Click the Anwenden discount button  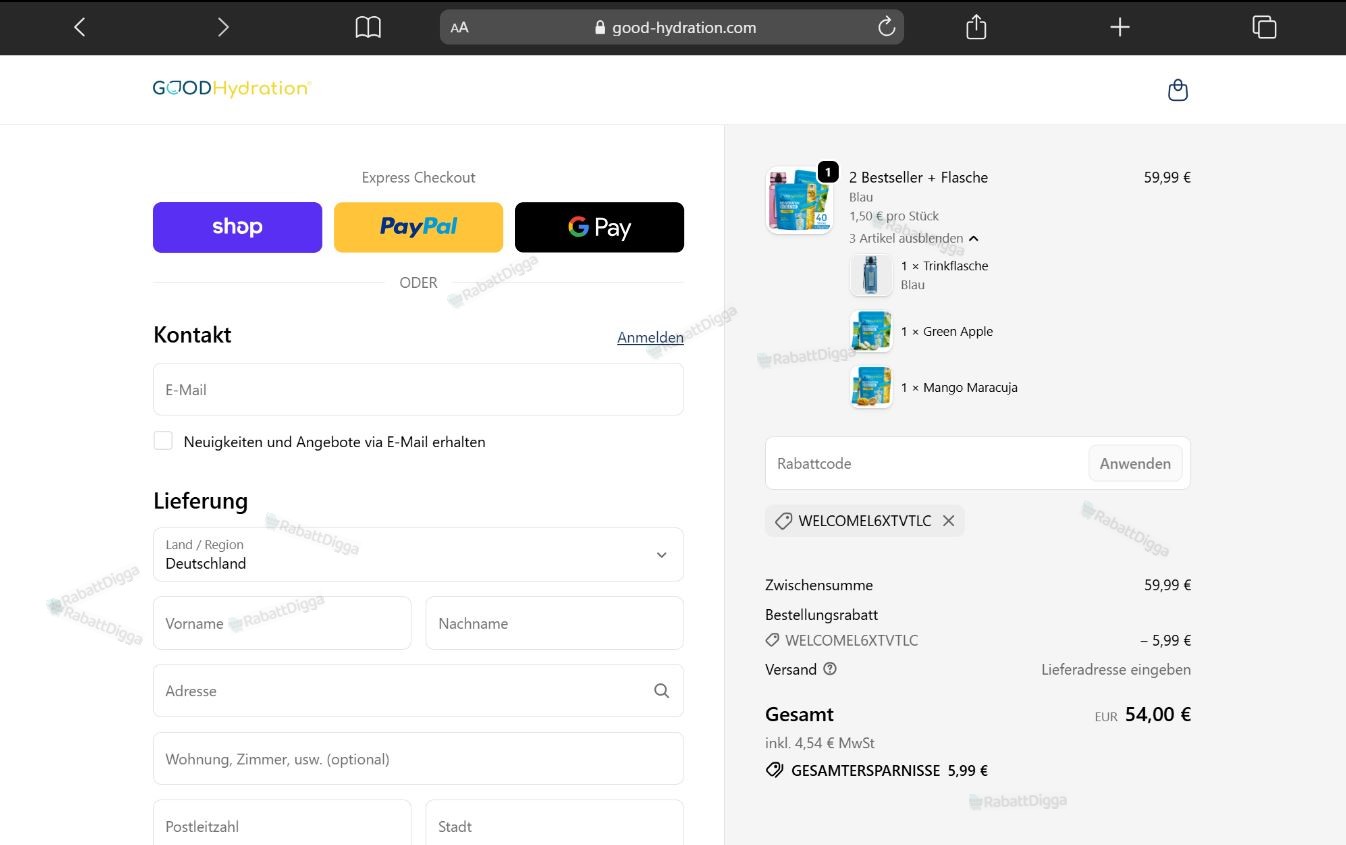click(1135, 464)
